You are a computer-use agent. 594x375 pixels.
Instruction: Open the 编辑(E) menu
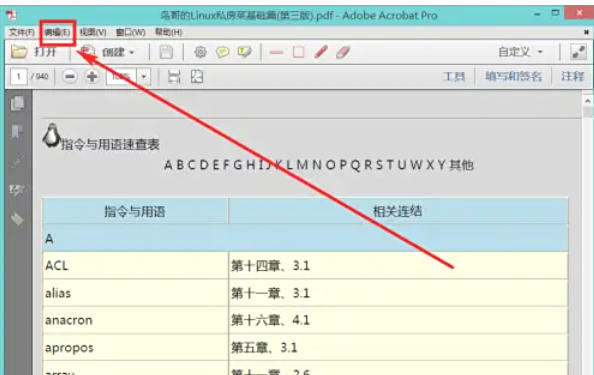coord(57,33)
